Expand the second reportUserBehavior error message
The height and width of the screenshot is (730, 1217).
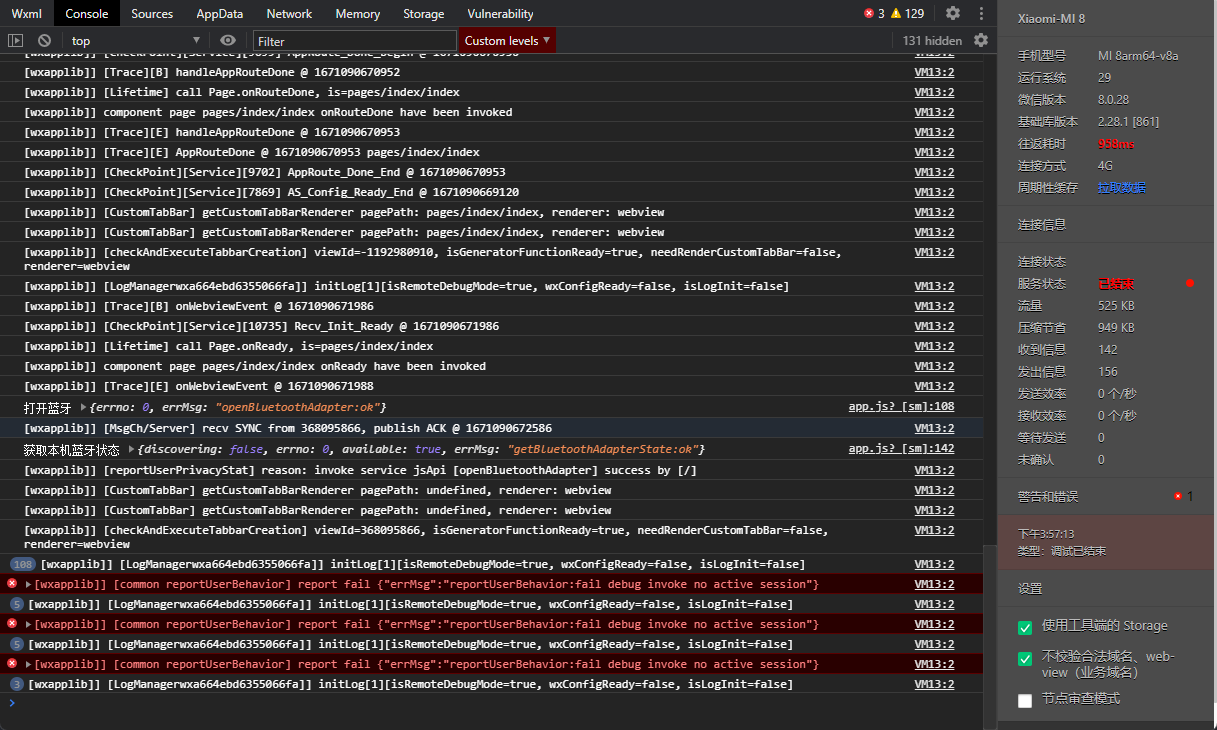coord(29,624)
